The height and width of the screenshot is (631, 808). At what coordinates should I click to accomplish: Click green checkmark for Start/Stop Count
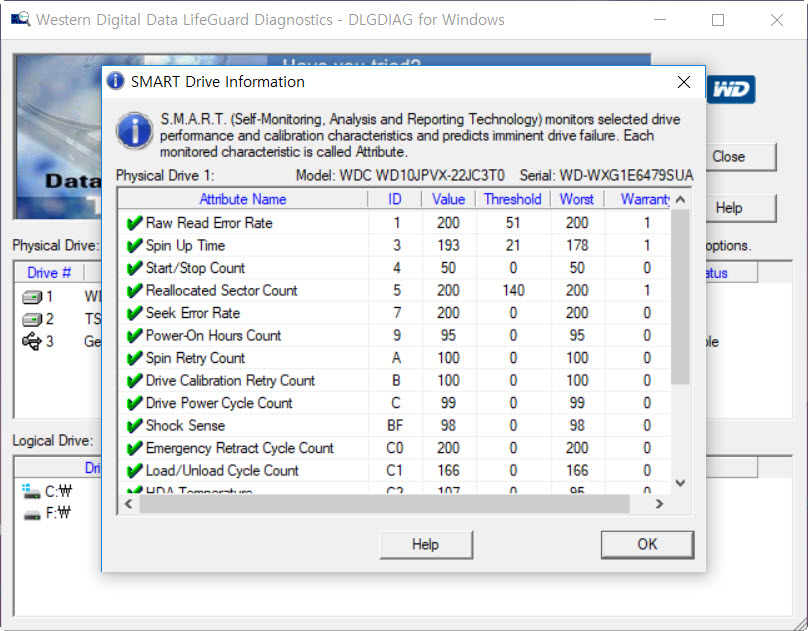[134, 268]
